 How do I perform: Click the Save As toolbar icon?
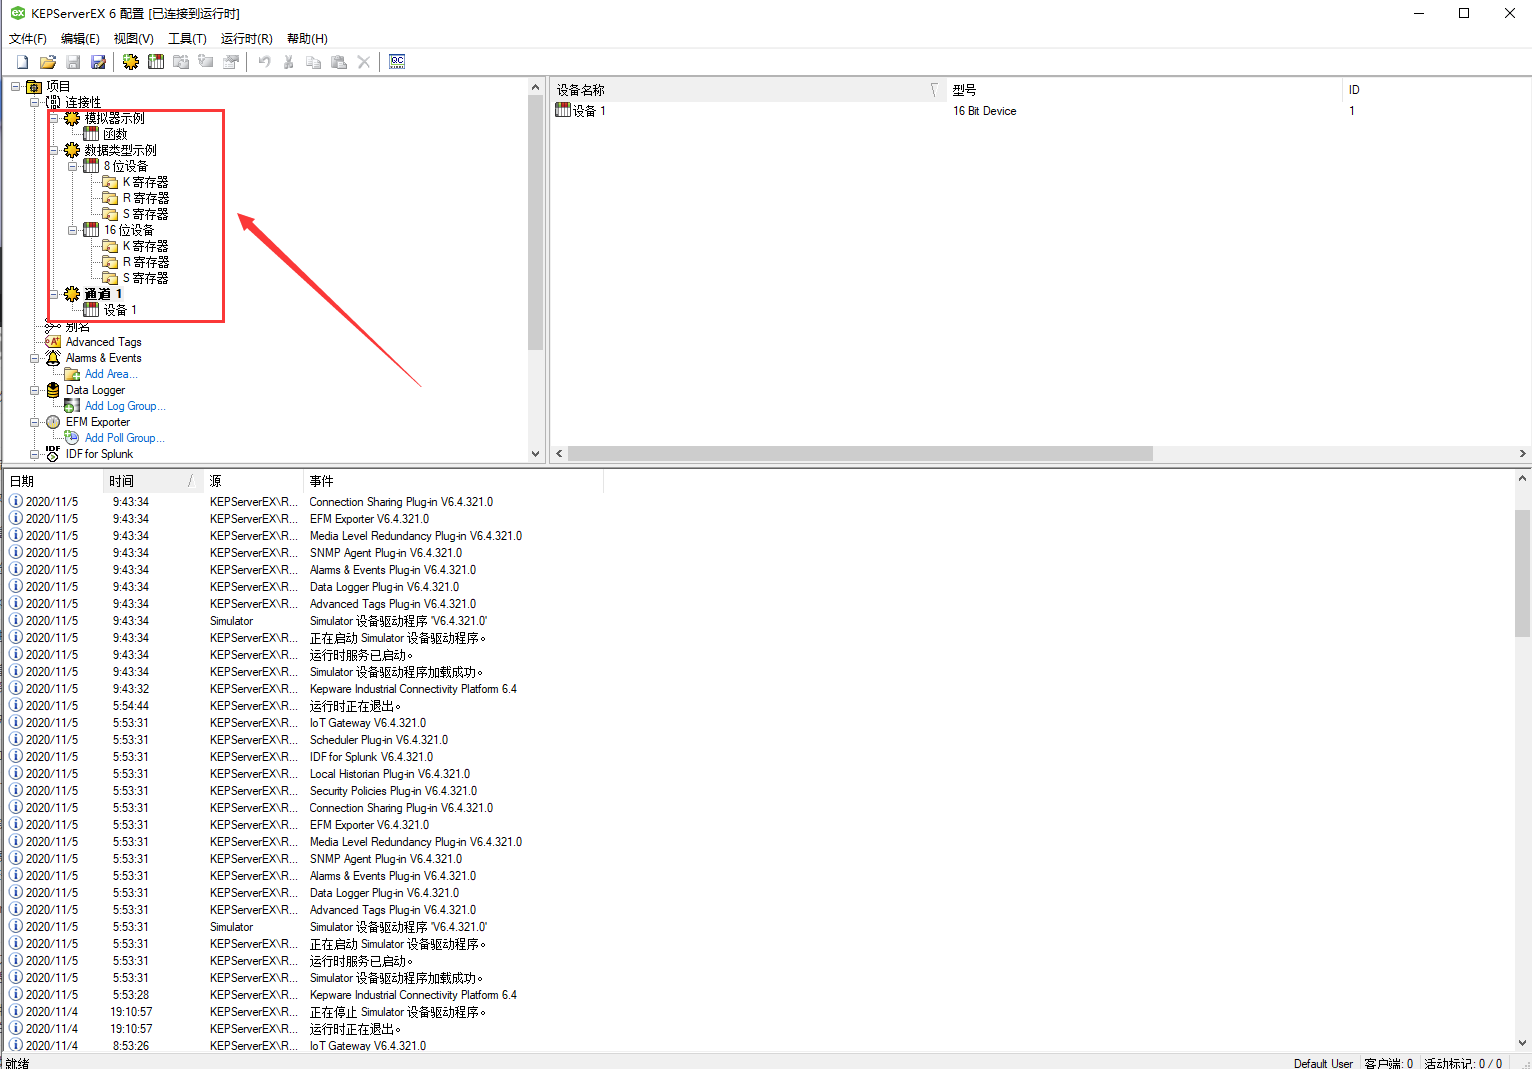pos(98,62)
